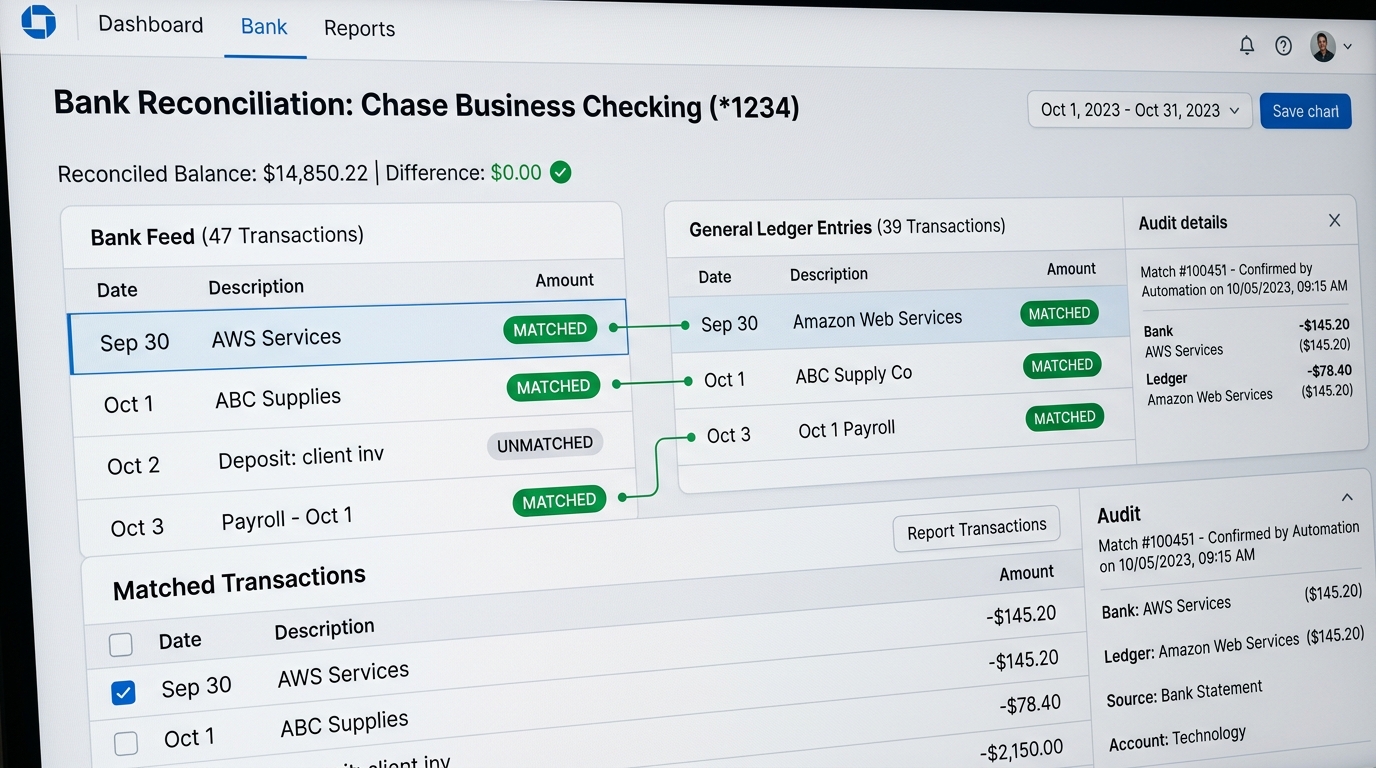This screenshot has height=768, width=1376.
Task: Open the help question mark icon
Action: (1283, 45)
